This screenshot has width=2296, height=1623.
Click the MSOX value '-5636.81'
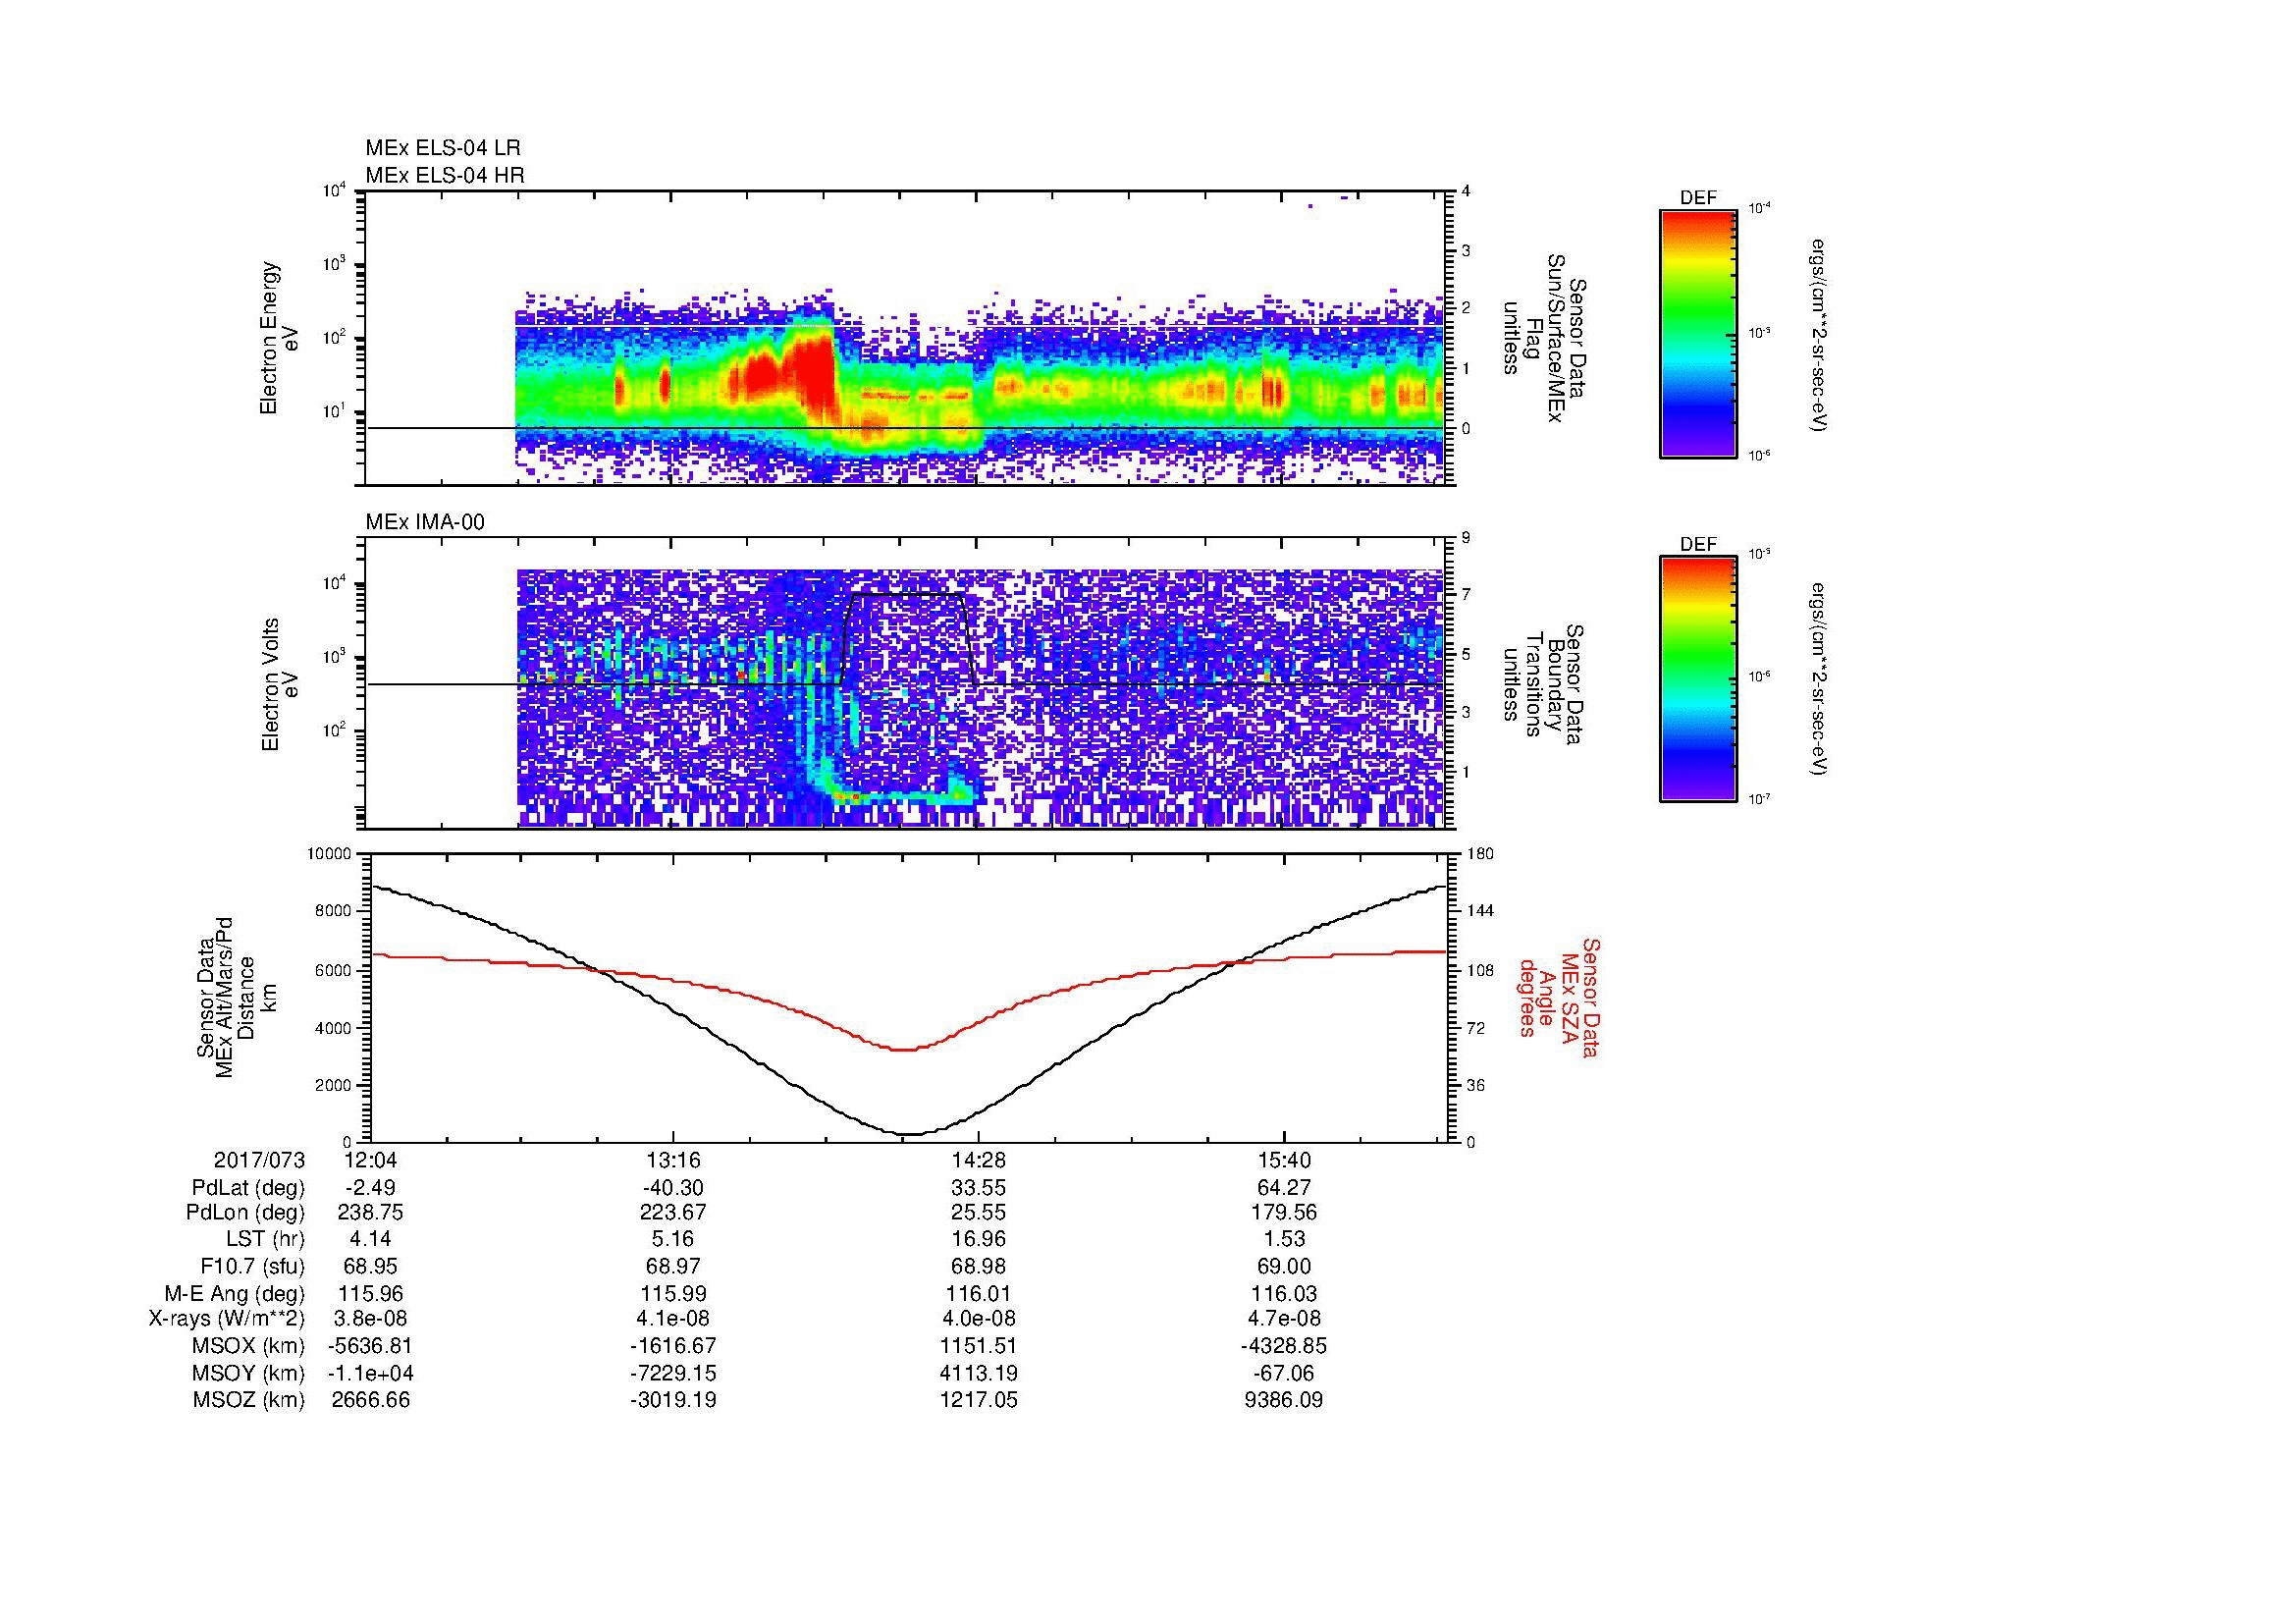(370, 1346)
